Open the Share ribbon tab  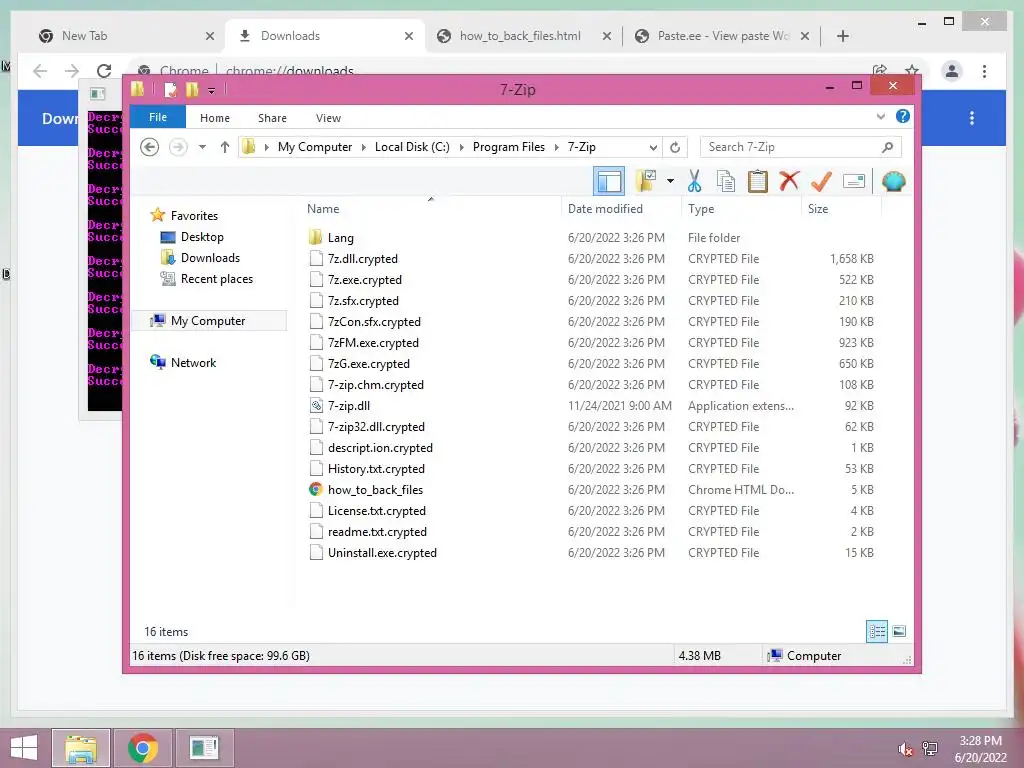click(272, 118)
